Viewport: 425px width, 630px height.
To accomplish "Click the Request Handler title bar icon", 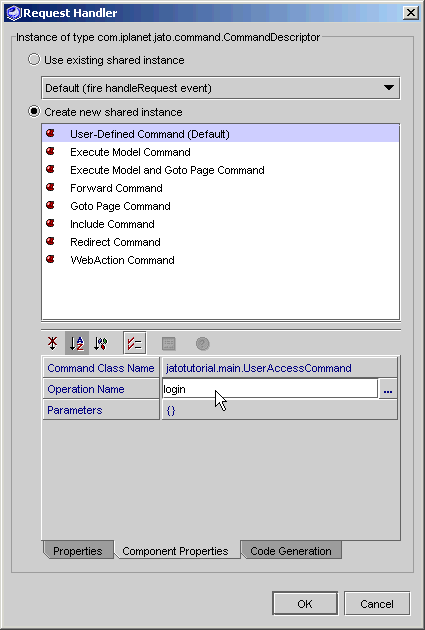I will (14, 13).
